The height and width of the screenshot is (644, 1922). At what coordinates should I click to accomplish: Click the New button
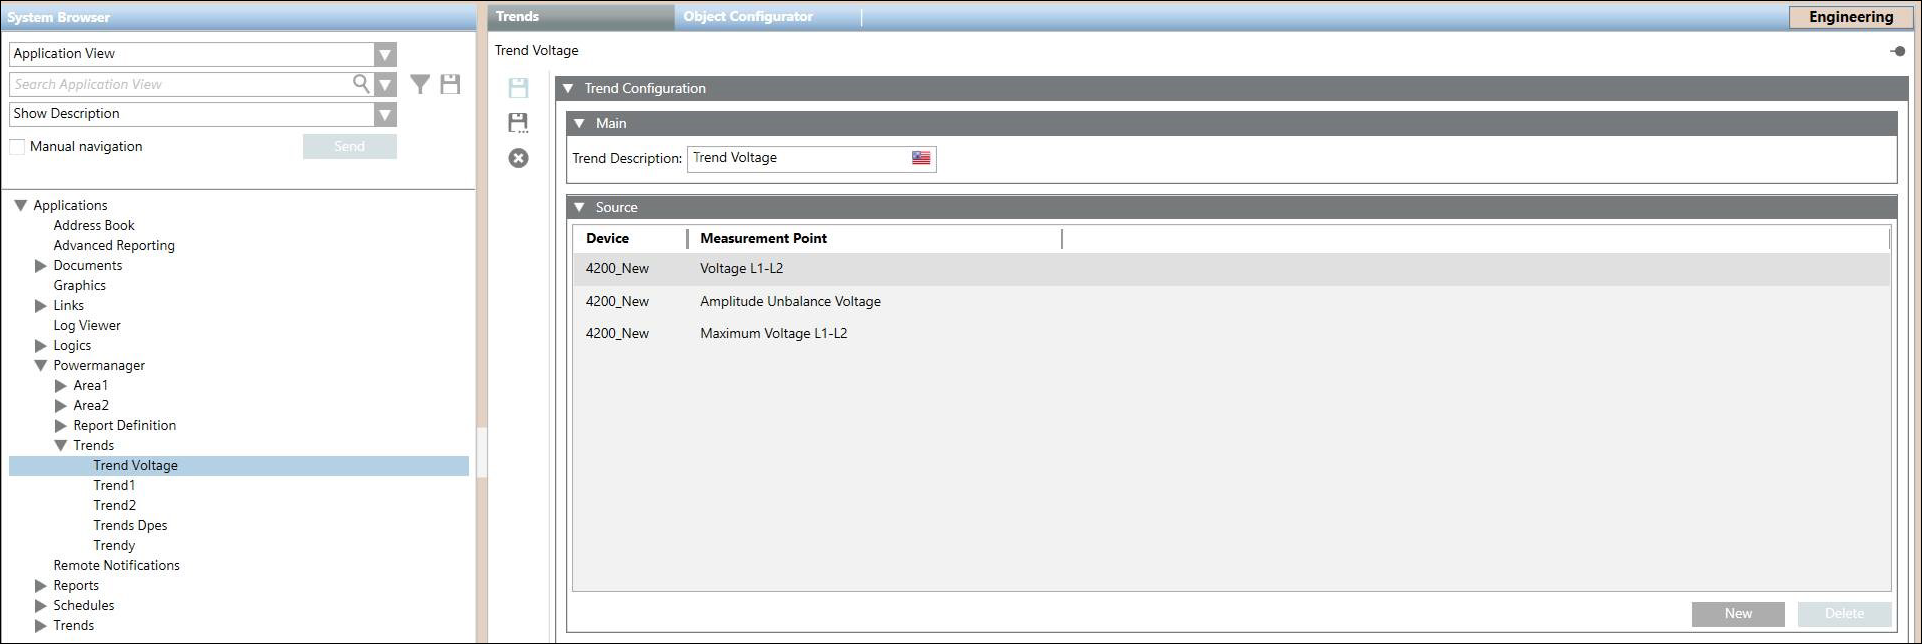[x=1737, y=614]
